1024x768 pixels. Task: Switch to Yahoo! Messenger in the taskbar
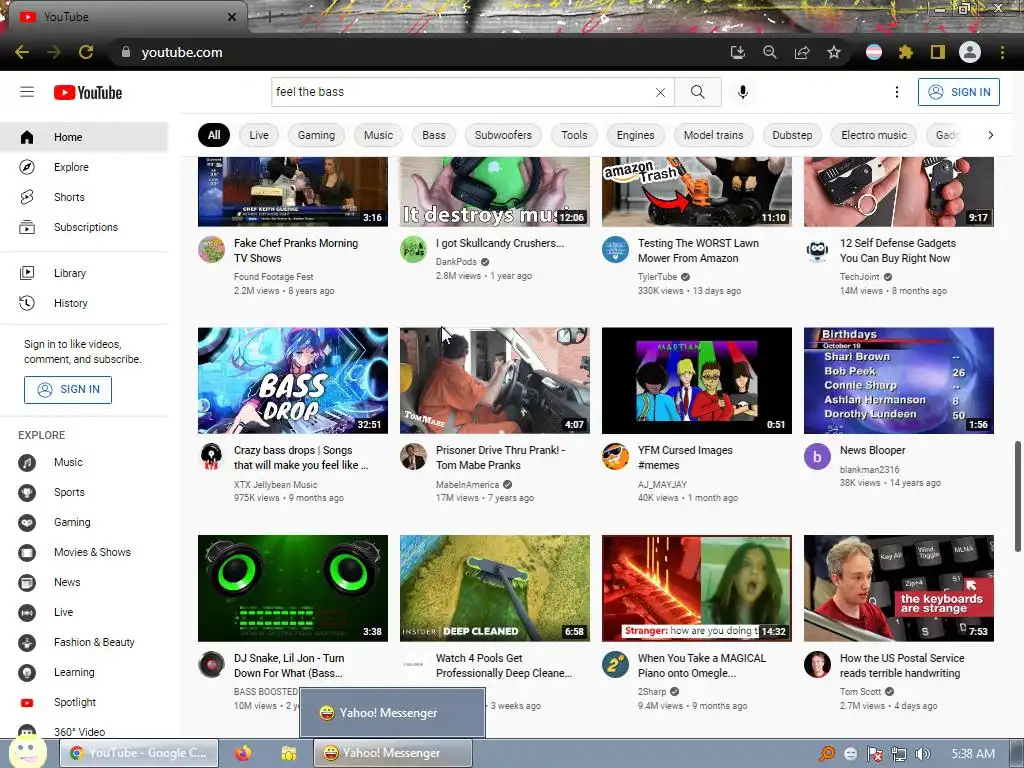coord(392,753)
